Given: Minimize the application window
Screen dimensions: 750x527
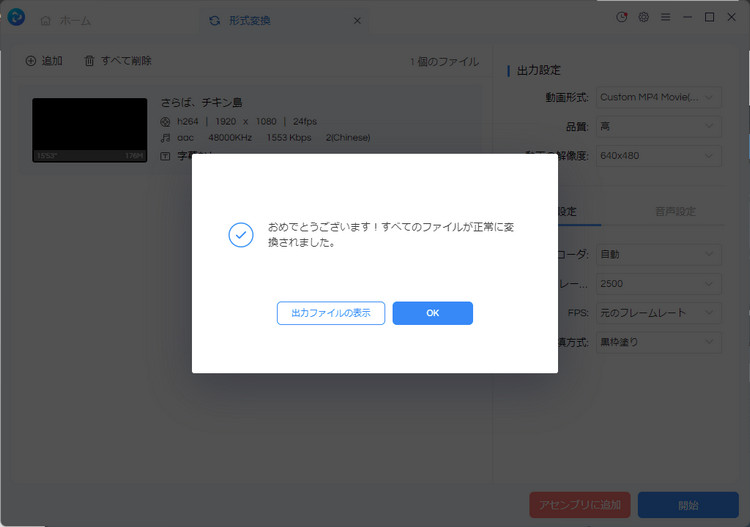Looking at the screenshot, I should click(x=687, y=17).
